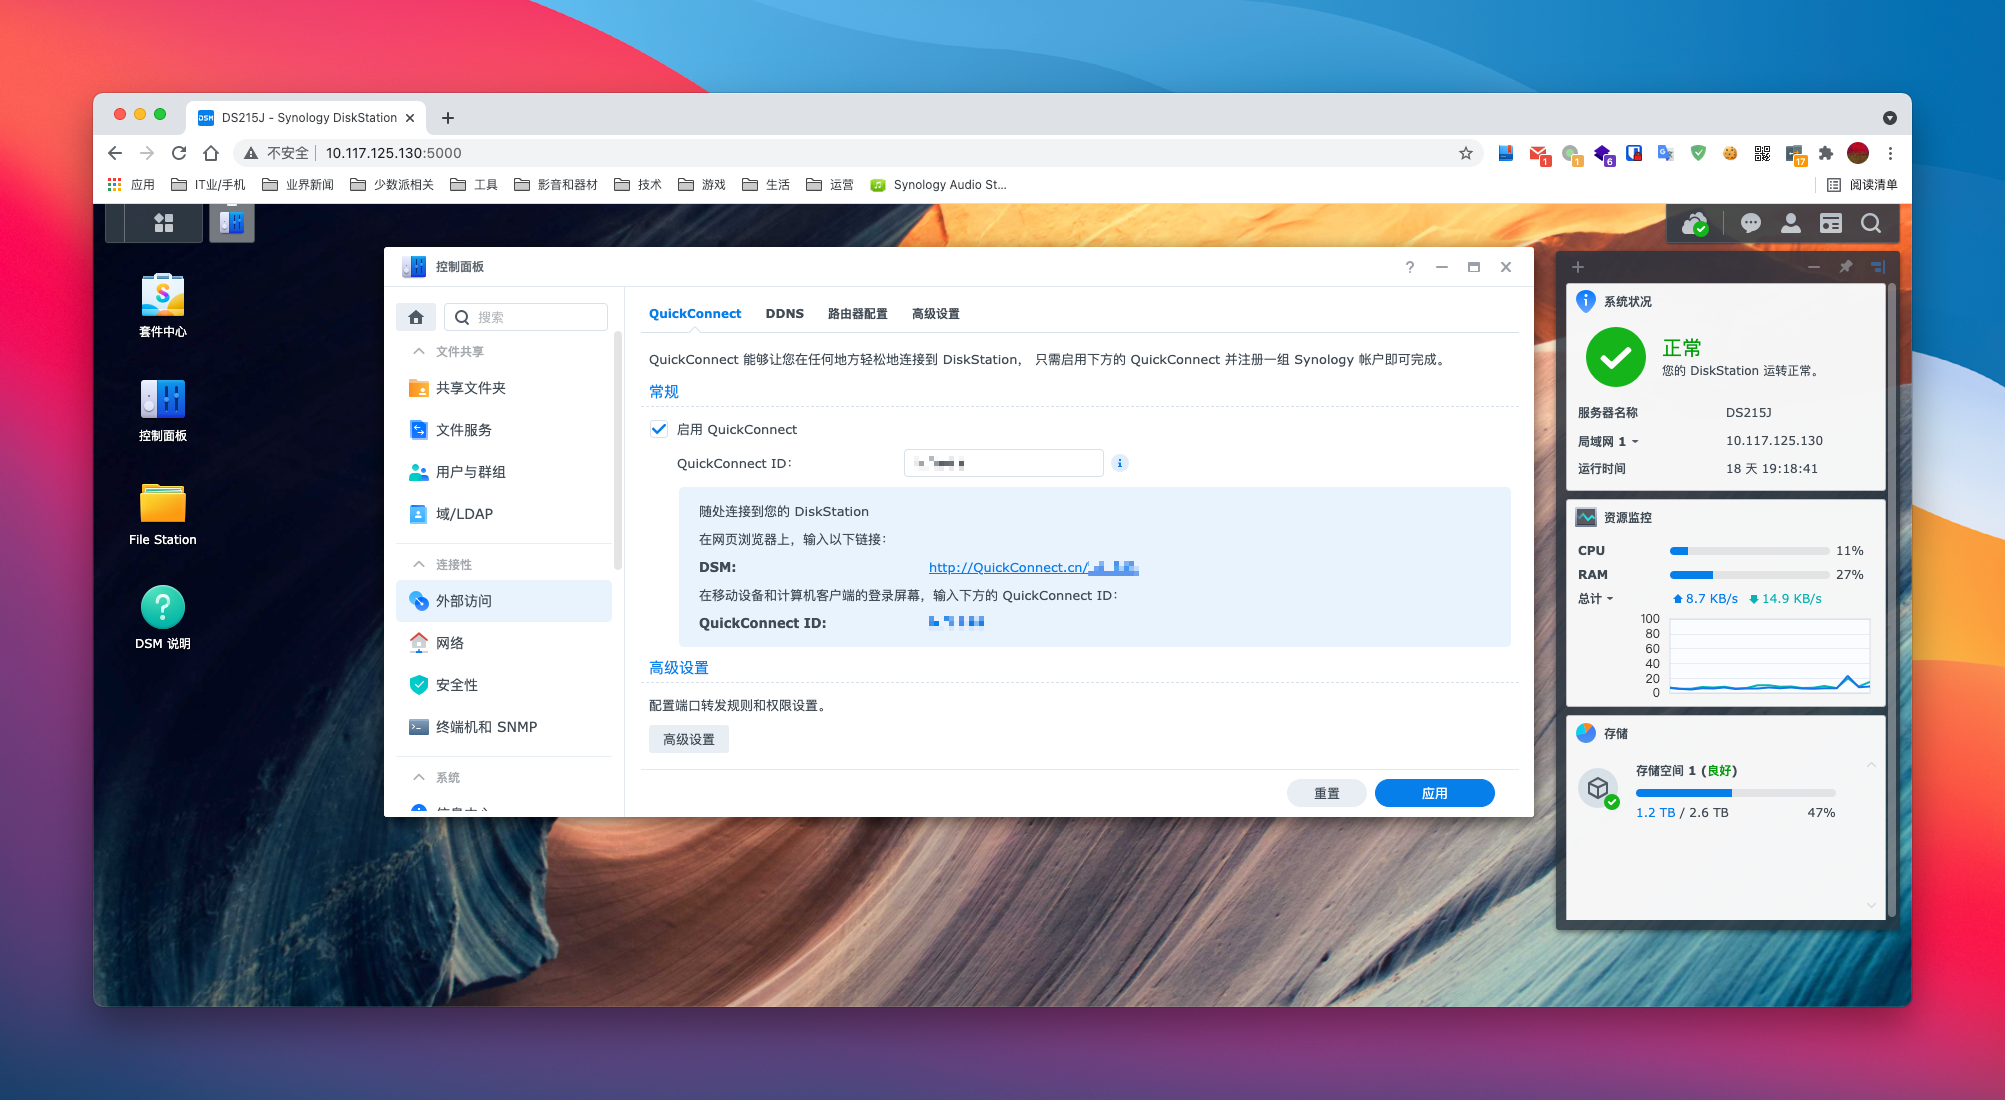Expand the 系统 section in the sidebar

coord(420,777)
